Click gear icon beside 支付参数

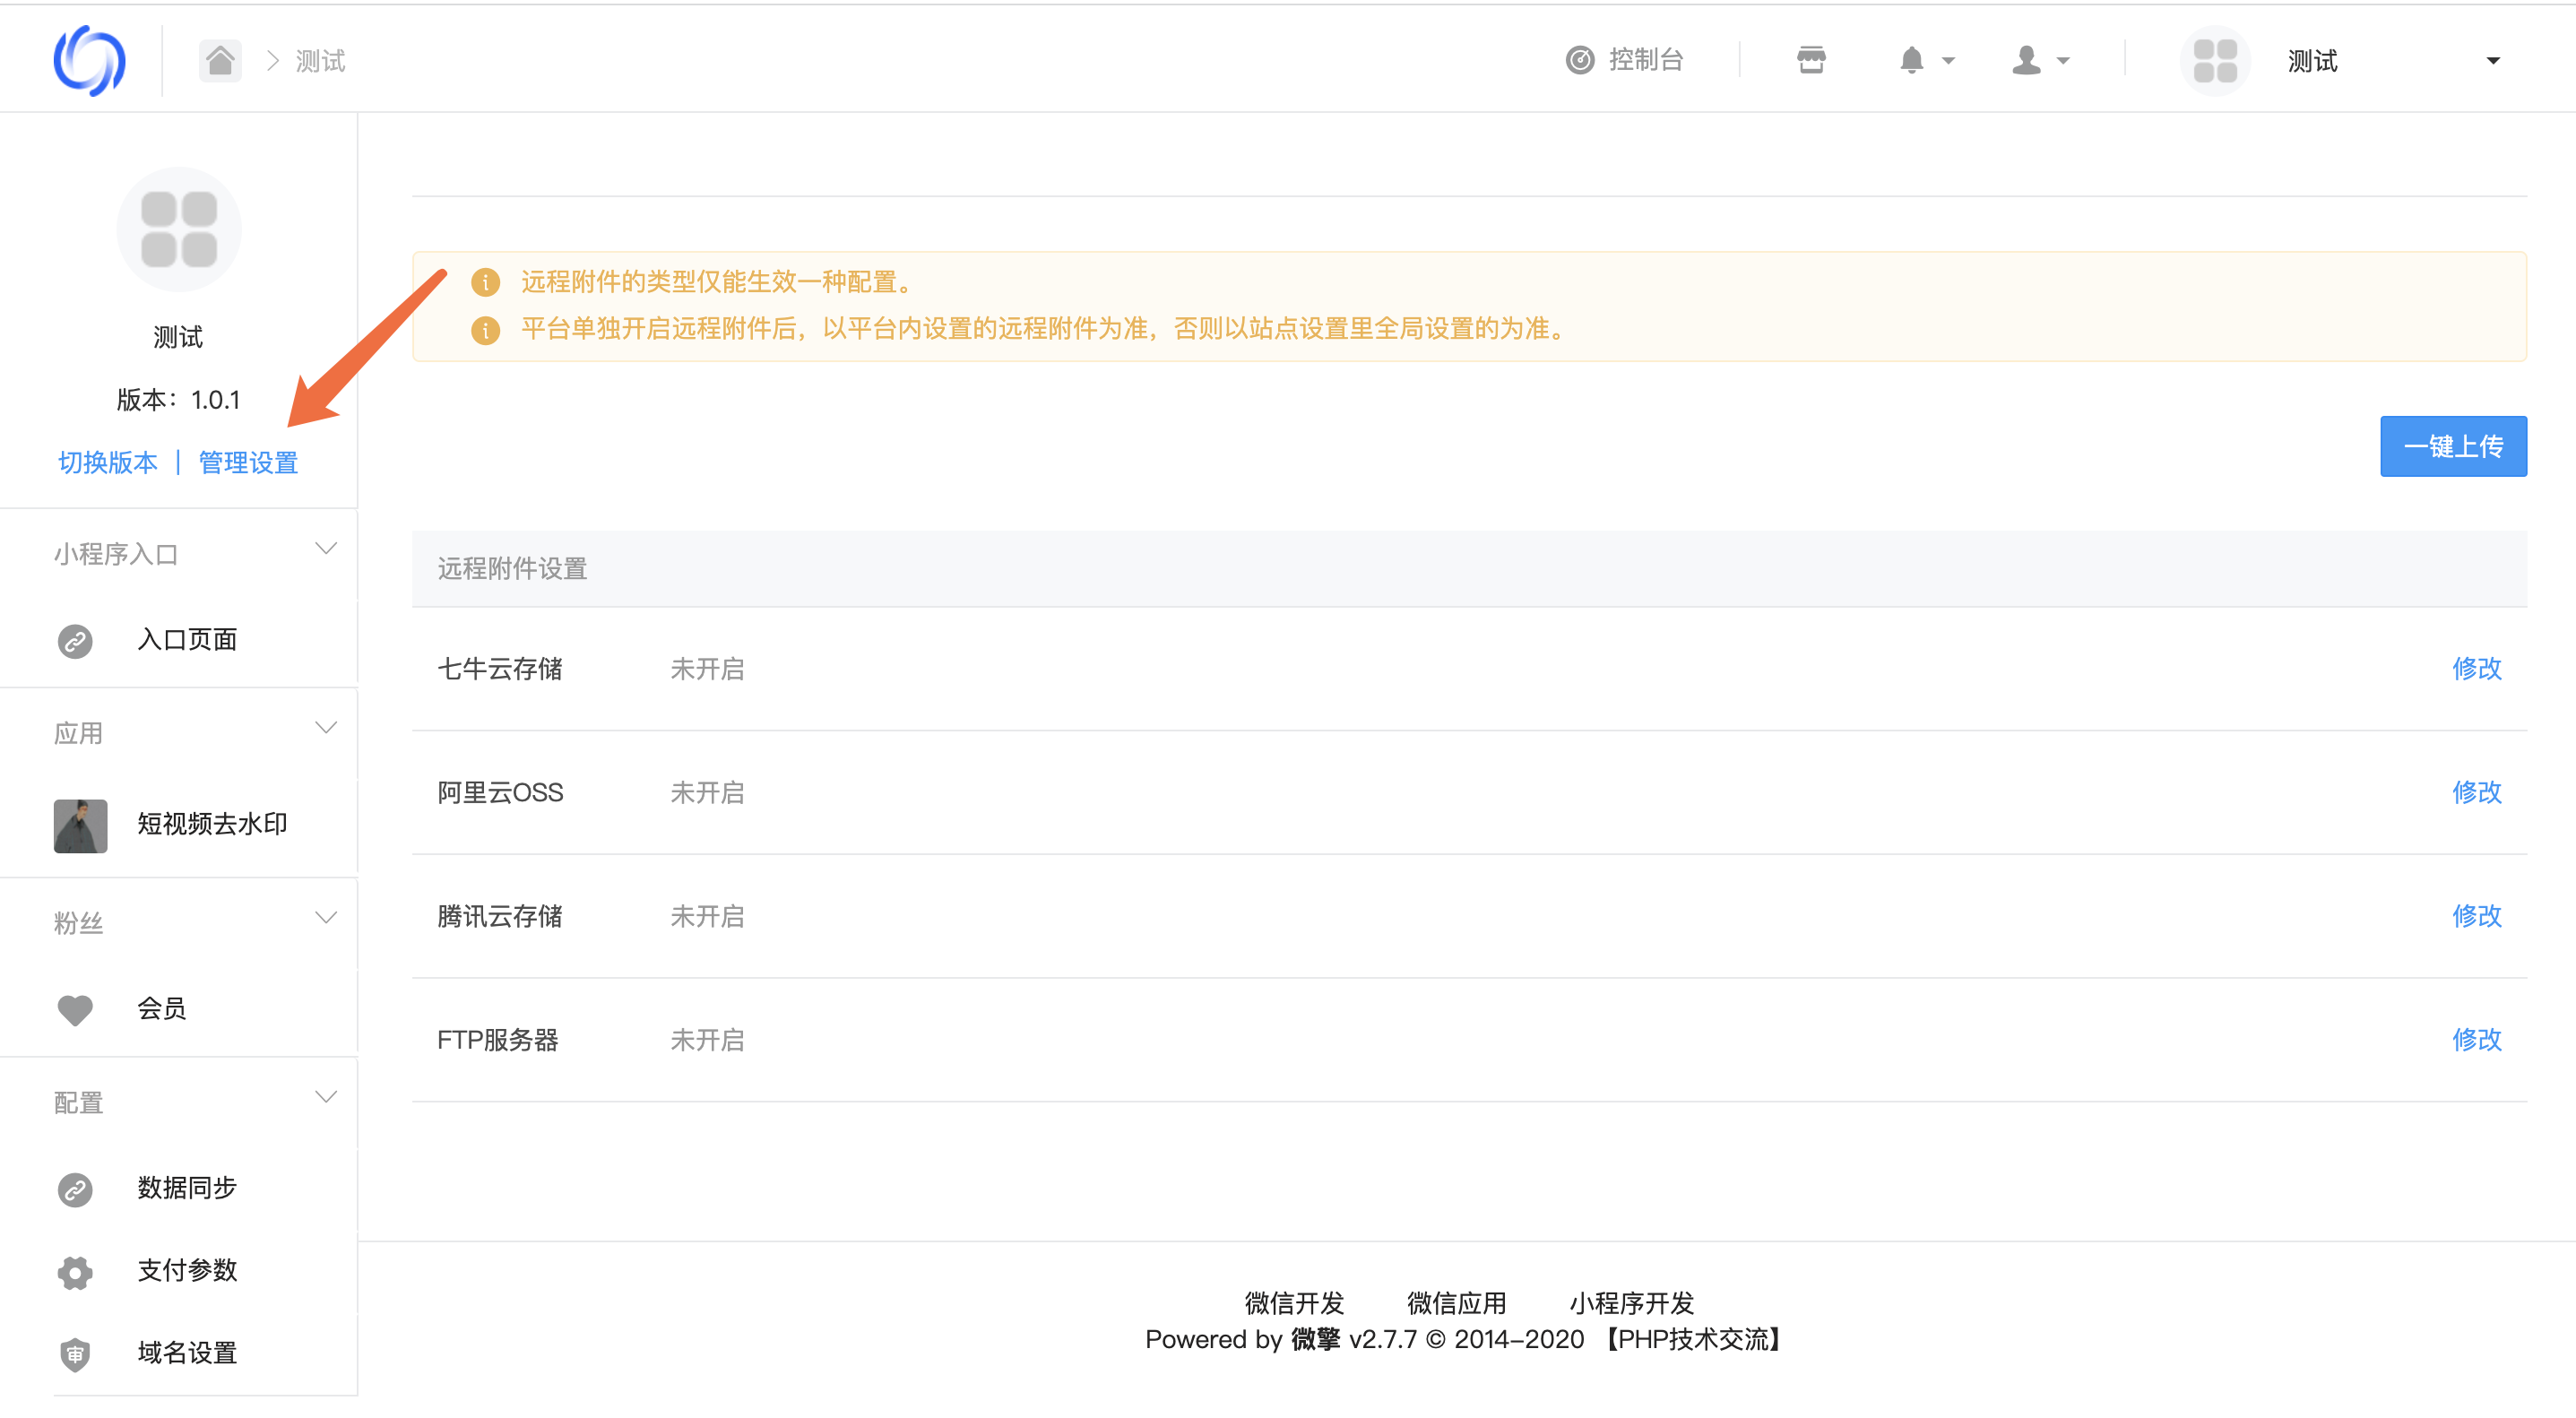75,1272
